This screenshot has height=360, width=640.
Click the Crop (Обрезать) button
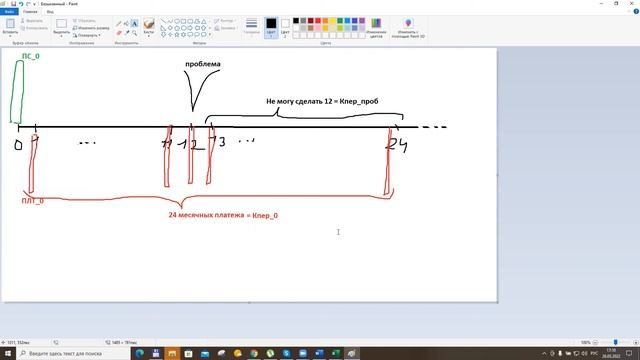coord(84,21)
